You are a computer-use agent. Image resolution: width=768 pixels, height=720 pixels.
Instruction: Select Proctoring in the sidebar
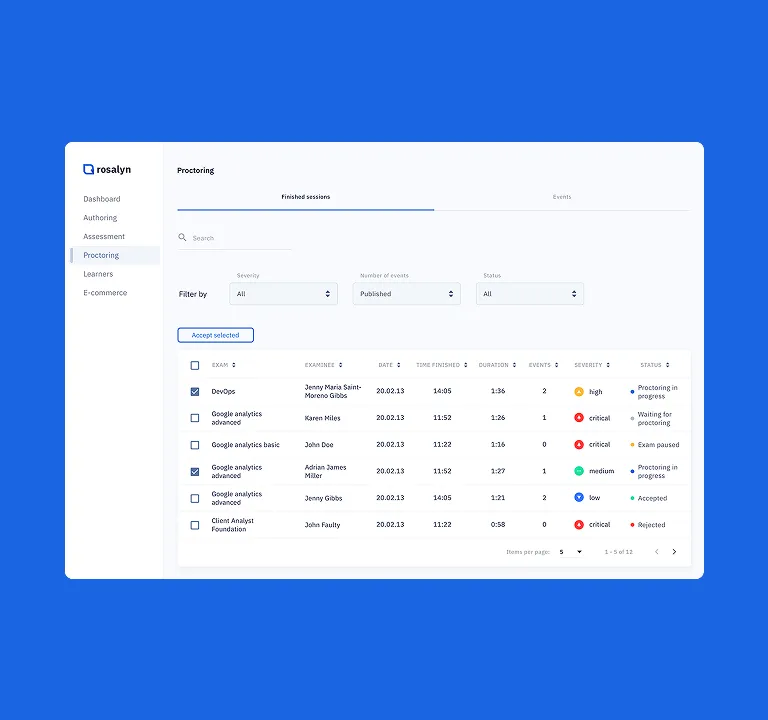[115, 255]
